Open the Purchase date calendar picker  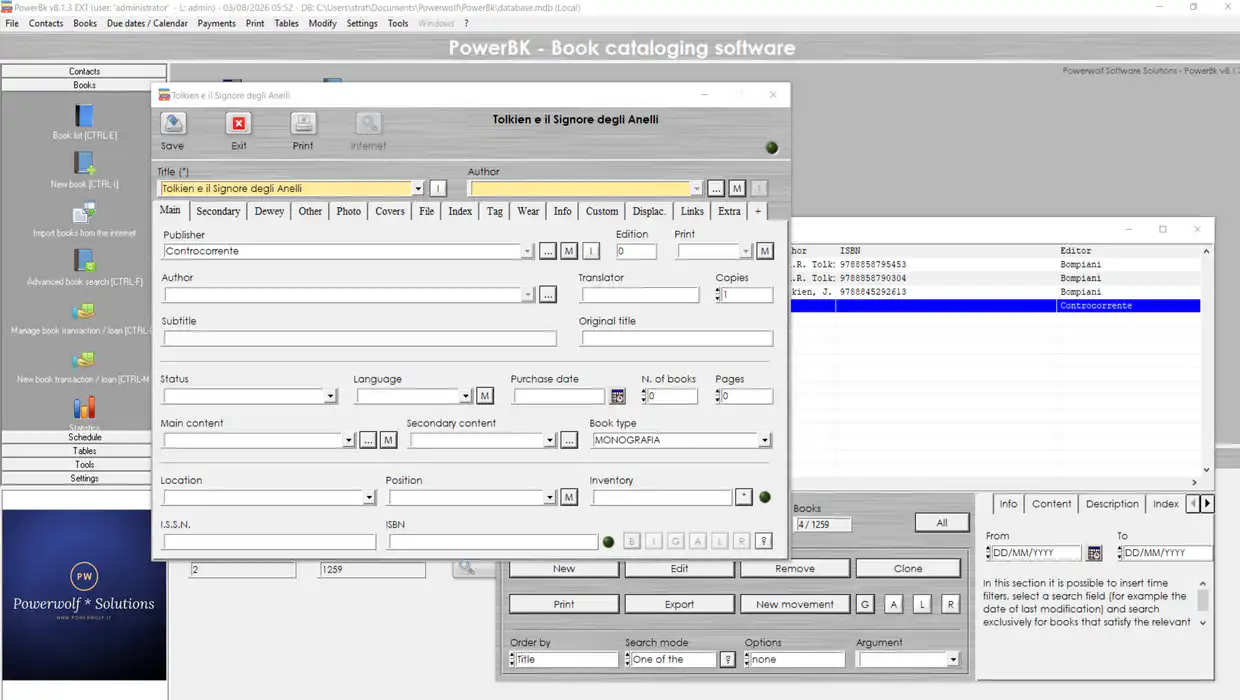pos(618,396)
